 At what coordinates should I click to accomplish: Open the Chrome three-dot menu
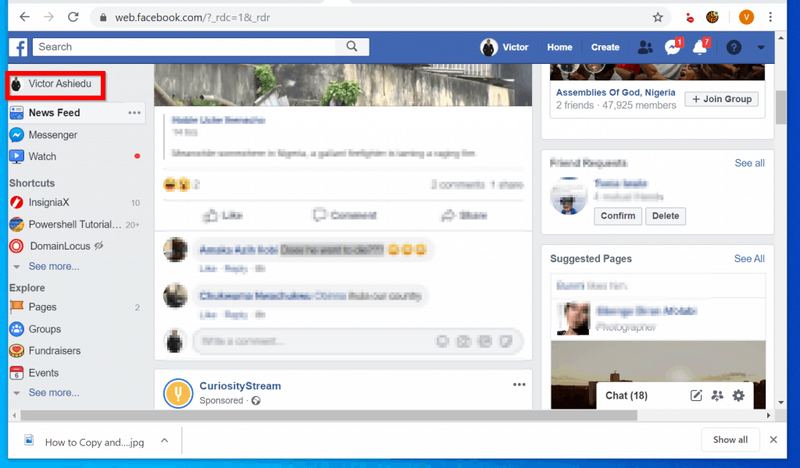tap(770, 17)
